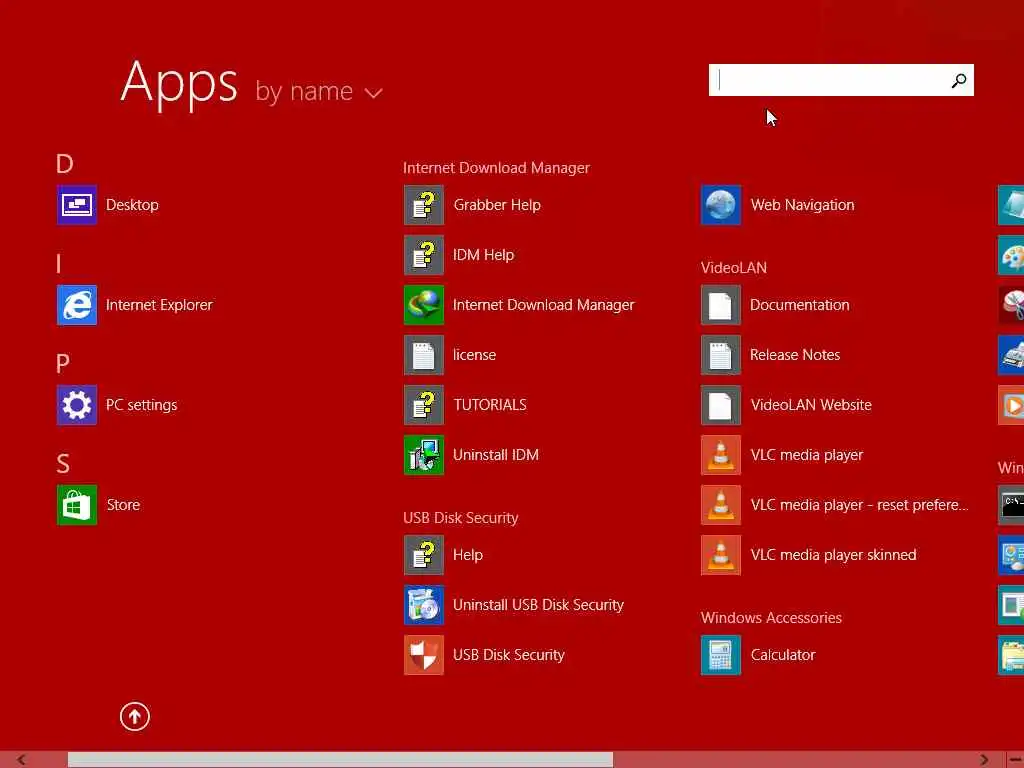1024x768 pixels.
Task: Open Web Navigation globe icon
Action: [721, 205]
